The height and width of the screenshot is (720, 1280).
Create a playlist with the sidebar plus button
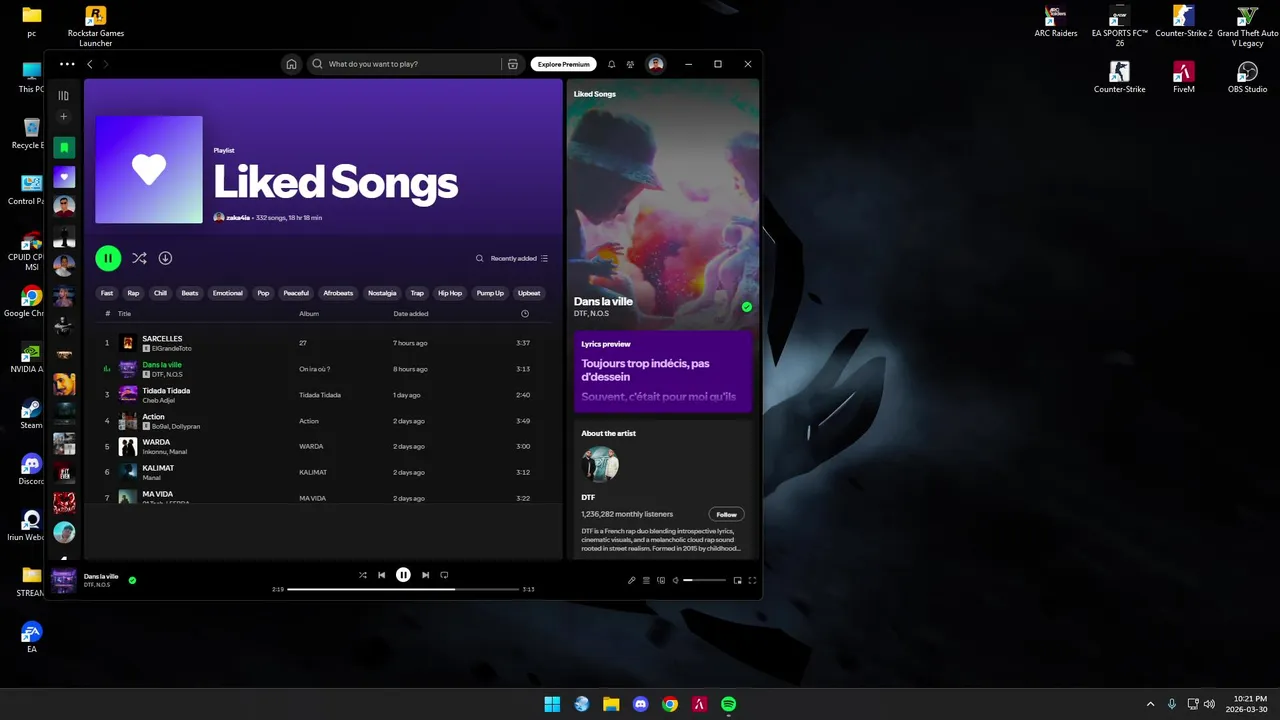tap(64, 117)
